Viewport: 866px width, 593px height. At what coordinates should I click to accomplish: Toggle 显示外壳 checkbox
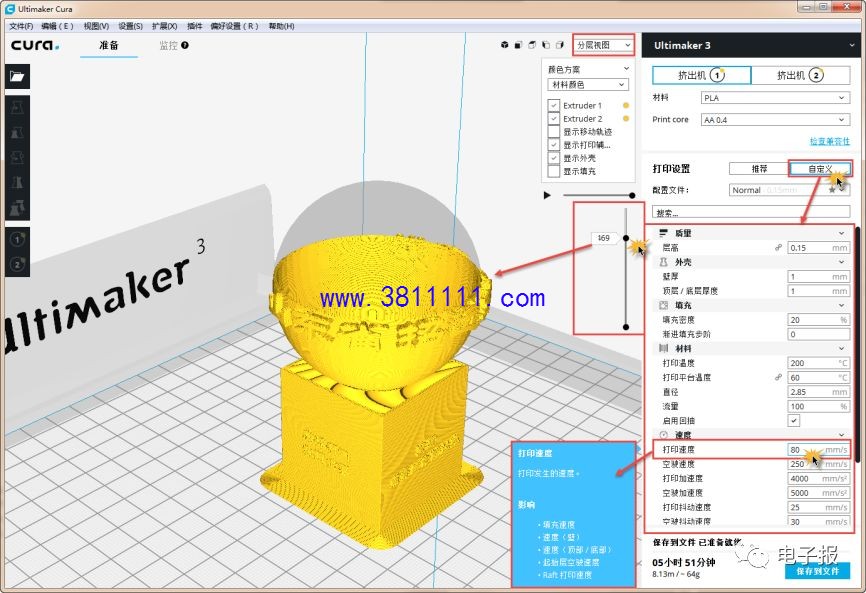point(553,158)
